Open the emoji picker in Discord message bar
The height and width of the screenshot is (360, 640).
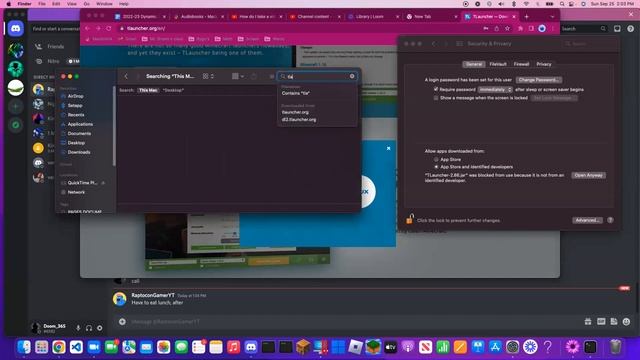[x=626, y=322]
